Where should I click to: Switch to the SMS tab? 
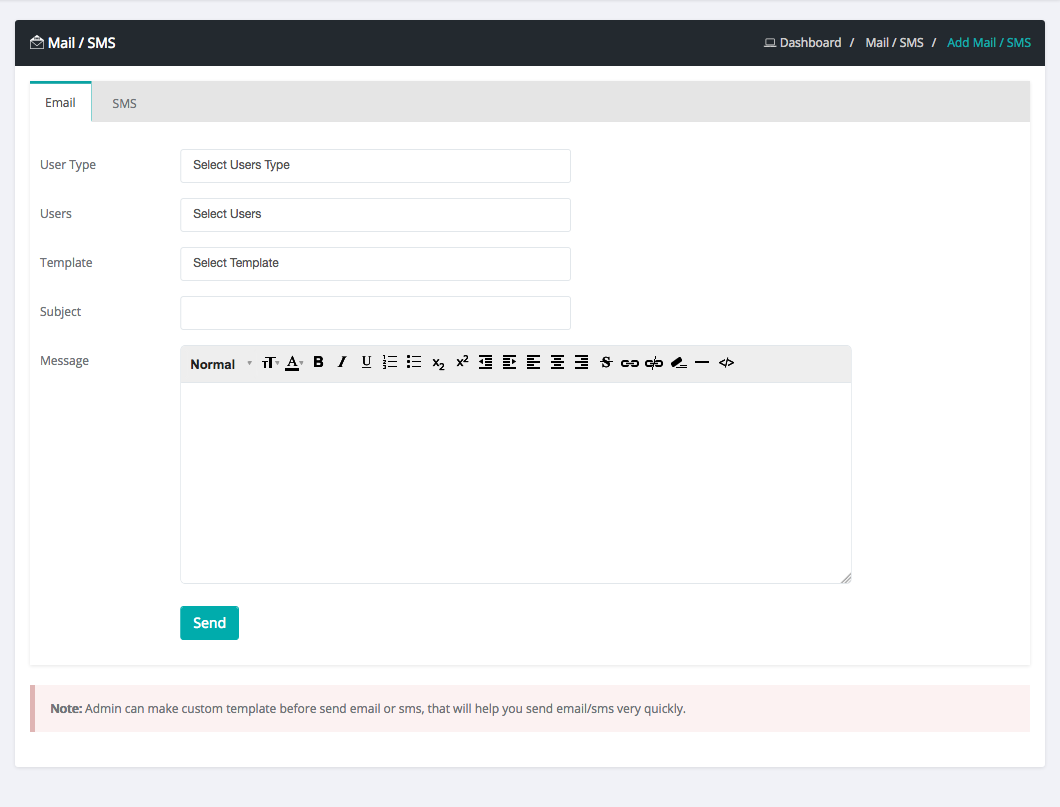(x=124, y=103)
